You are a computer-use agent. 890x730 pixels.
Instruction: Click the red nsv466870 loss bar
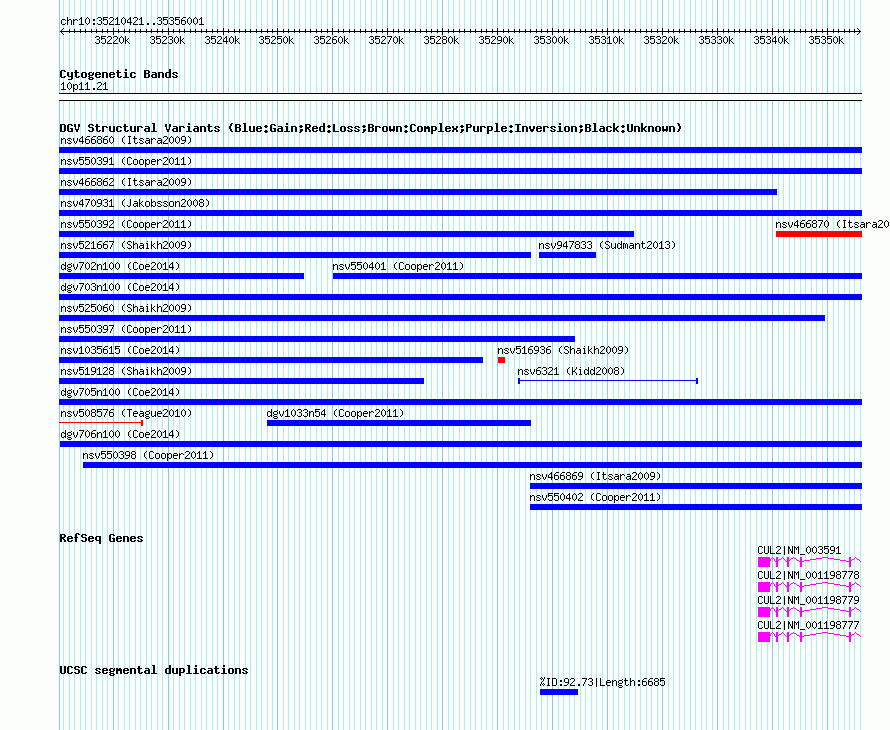818,234
